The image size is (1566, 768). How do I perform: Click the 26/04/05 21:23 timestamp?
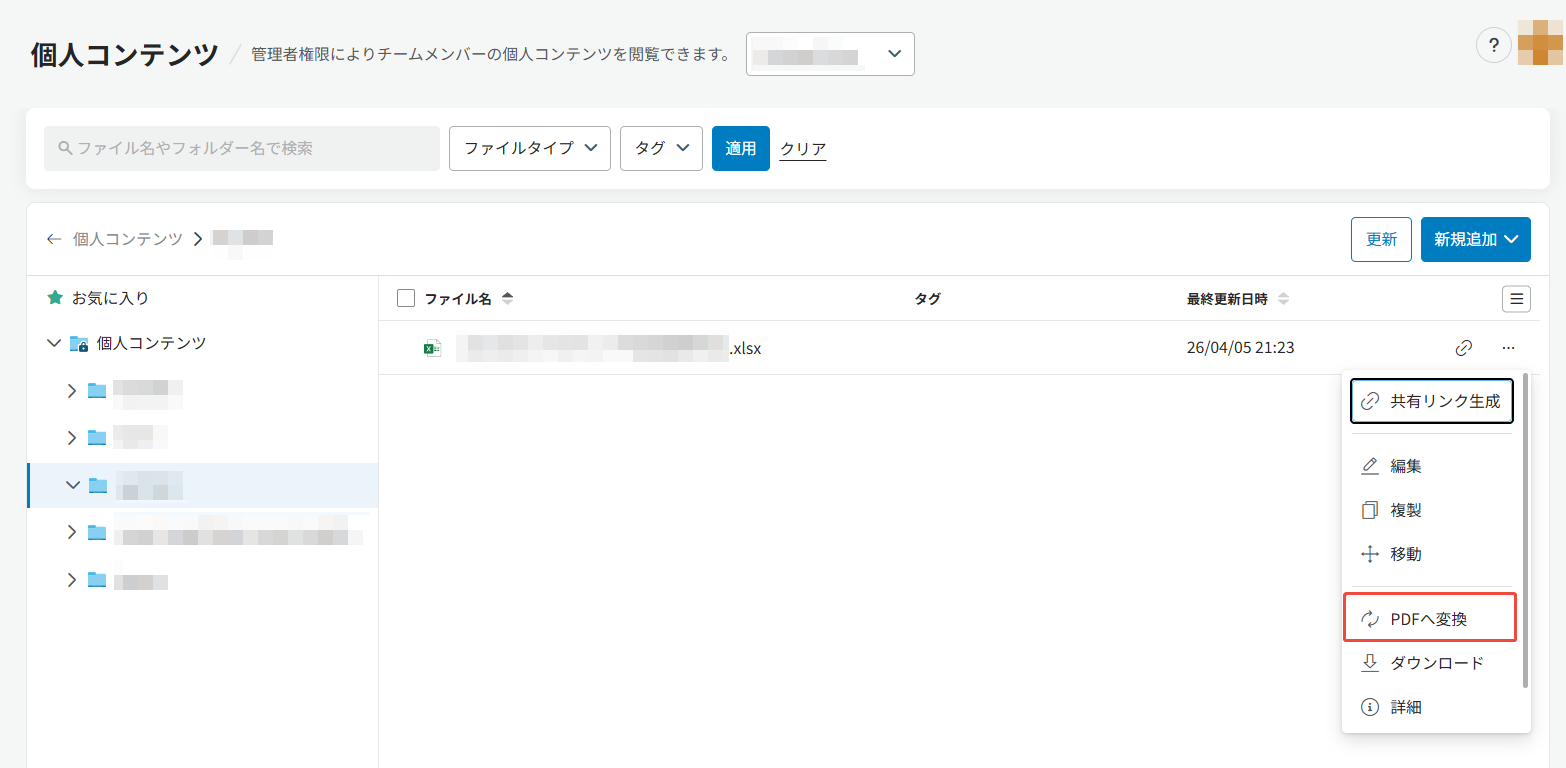[x=1241, y=348]
